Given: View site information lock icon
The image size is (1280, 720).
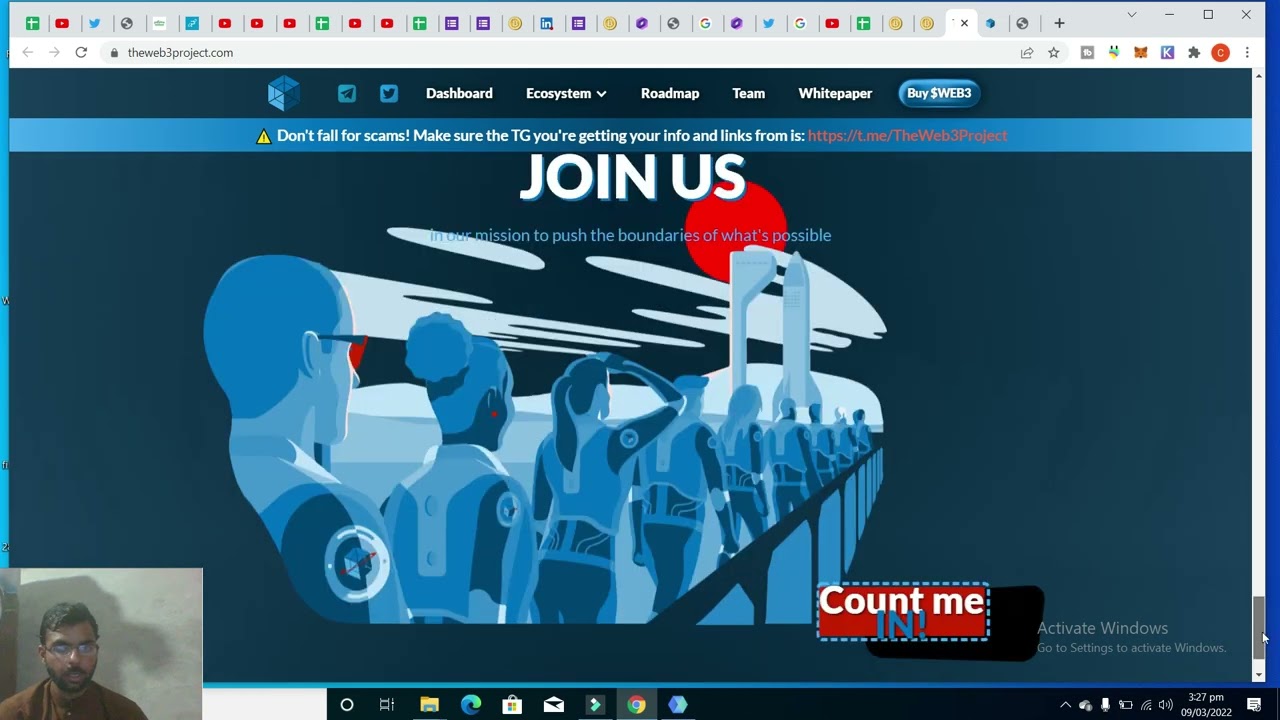Looking at the screenshot, I should pos(115,53).
